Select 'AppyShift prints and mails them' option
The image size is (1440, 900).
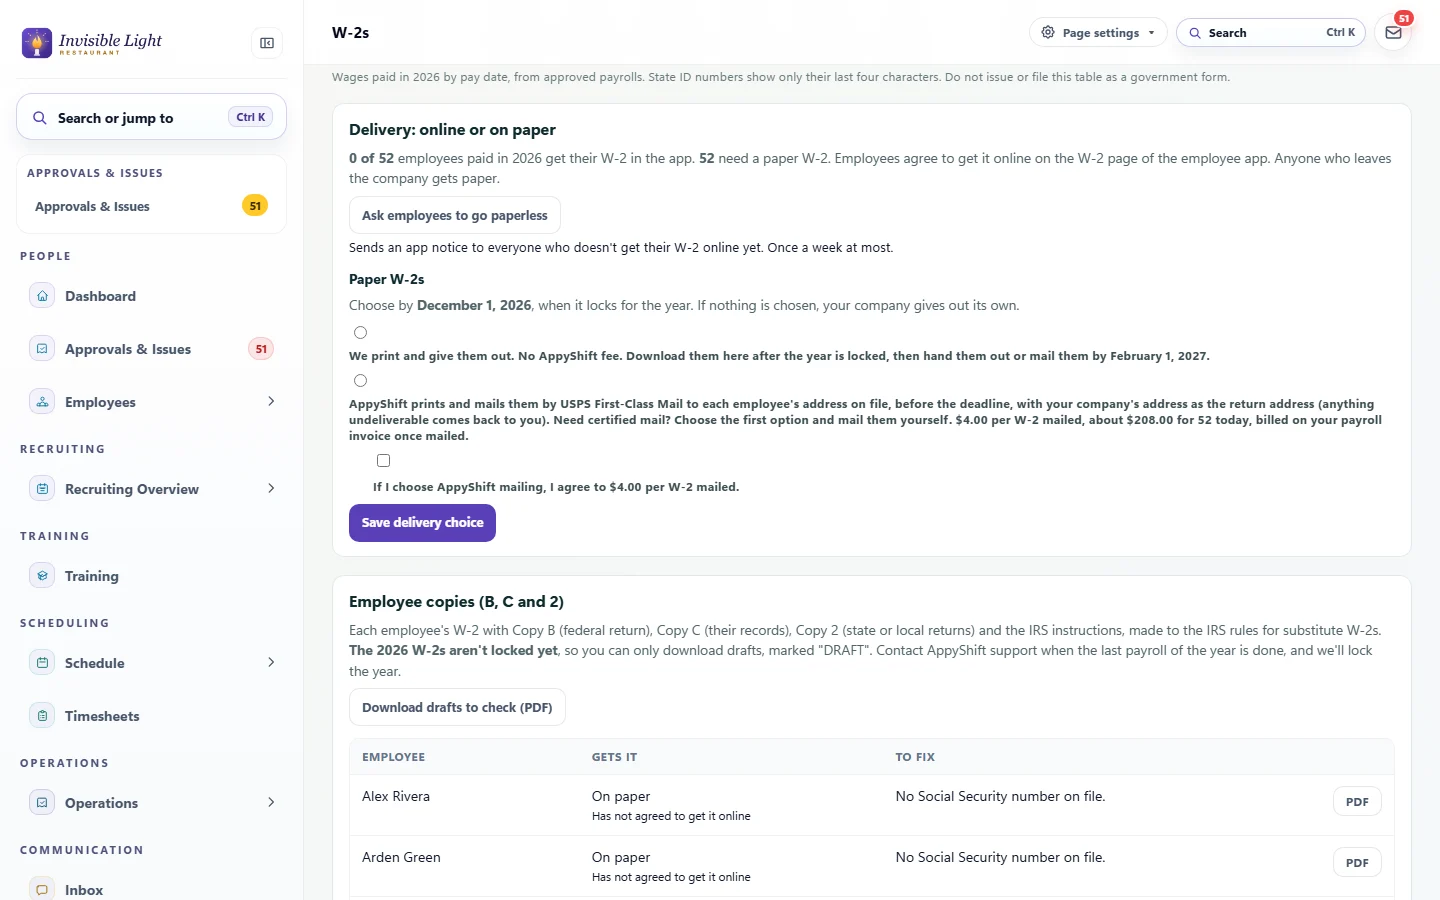pos(360,381)
